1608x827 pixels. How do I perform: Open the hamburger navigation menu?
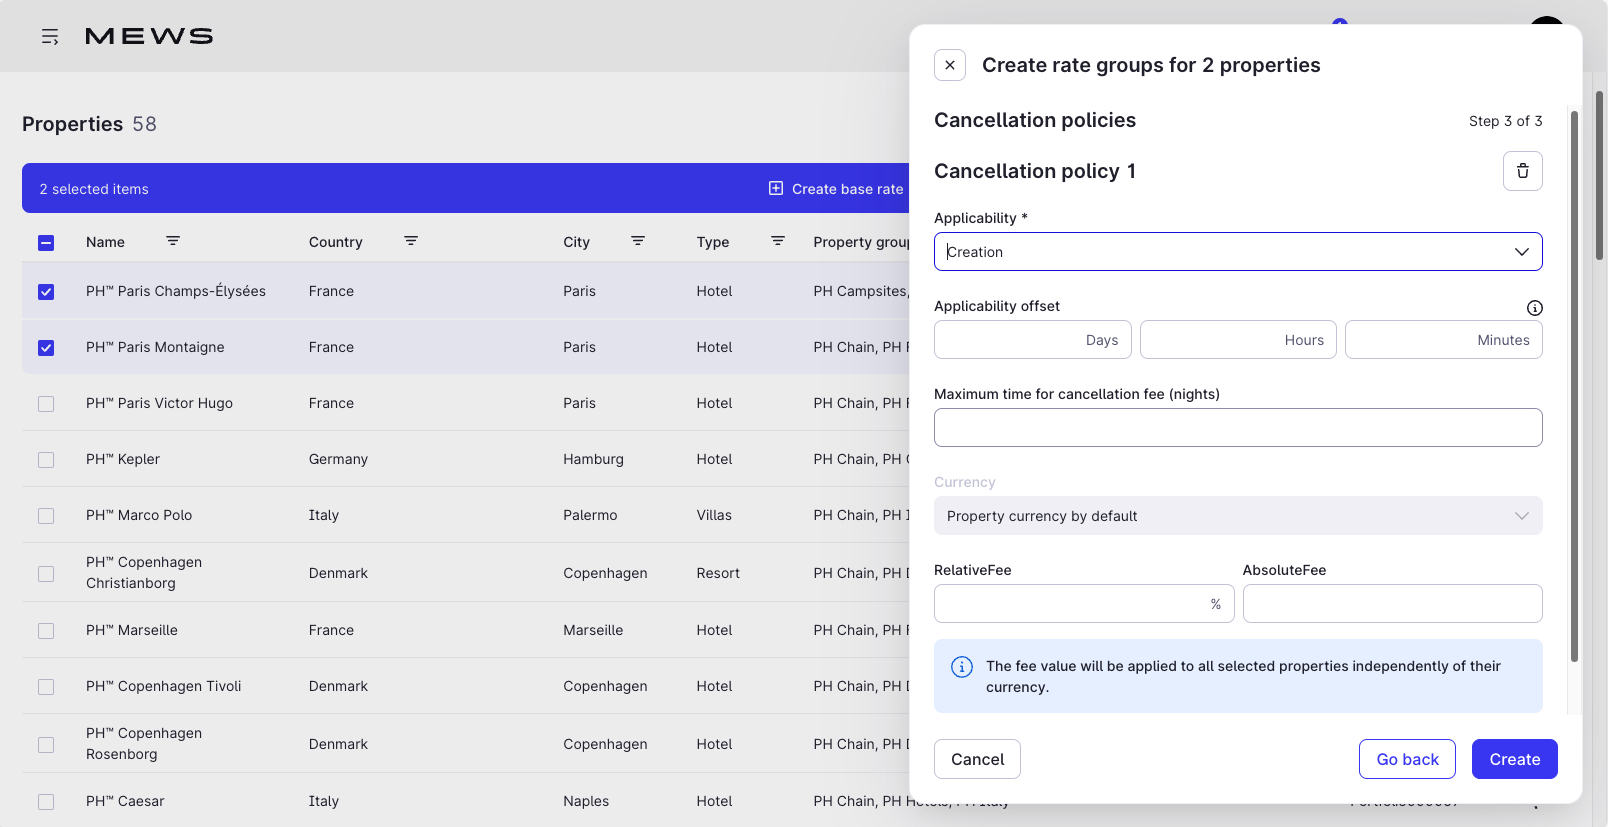click(x=50, y=37)
